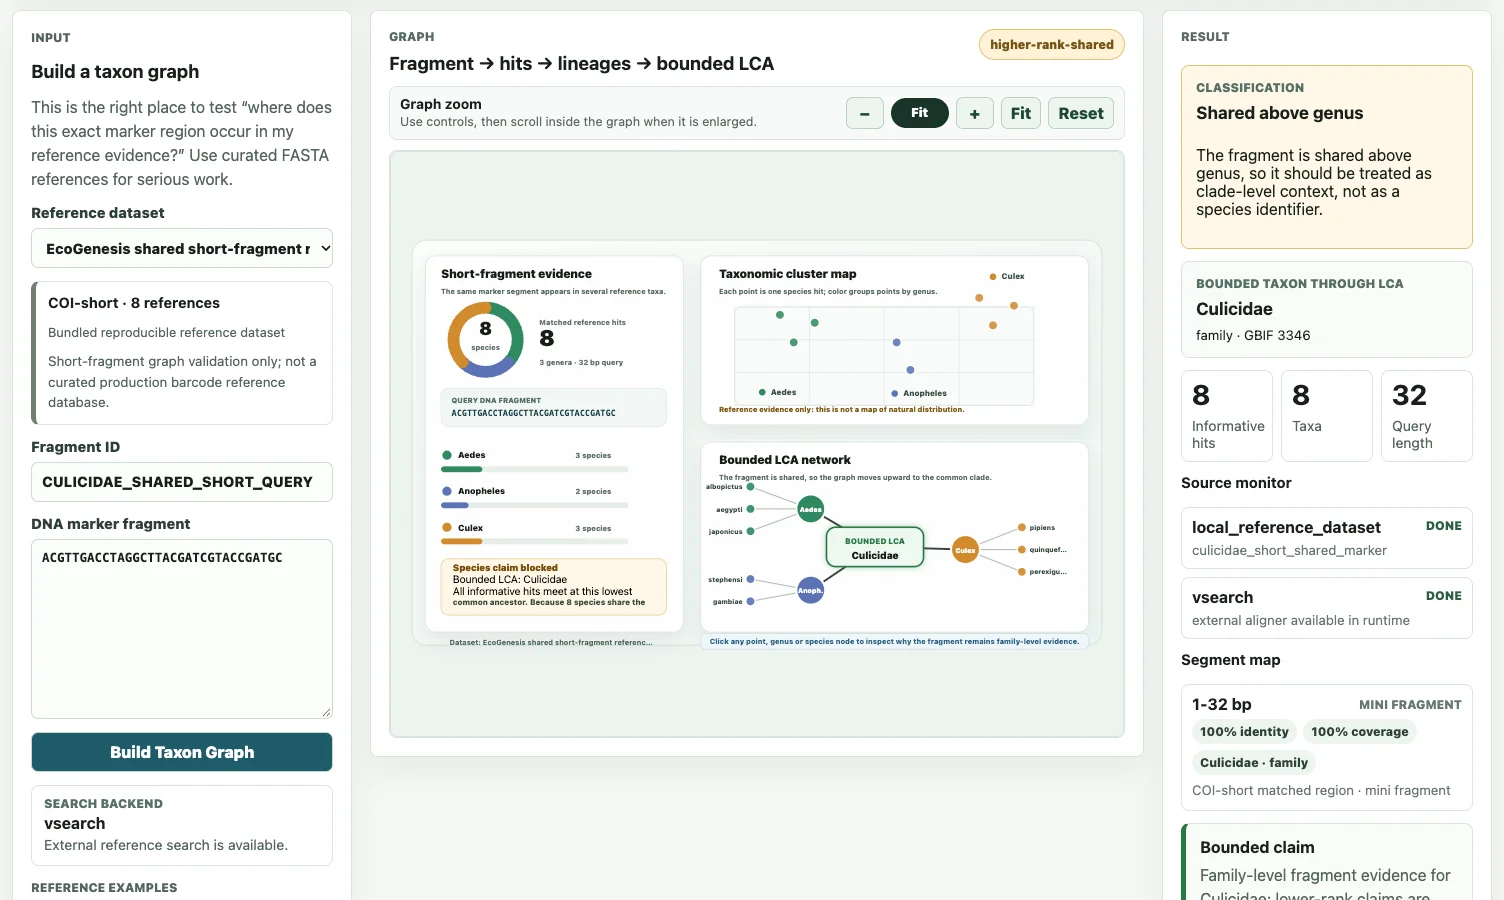The height and width of the screenshot is (900, 1504).
Task: Click the COI-short · 8 references card
Action: [182, 353]
